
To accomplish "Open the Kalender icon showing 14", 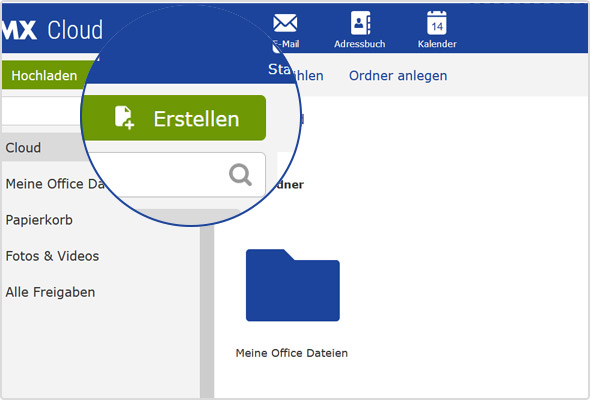I will (436, 23).
